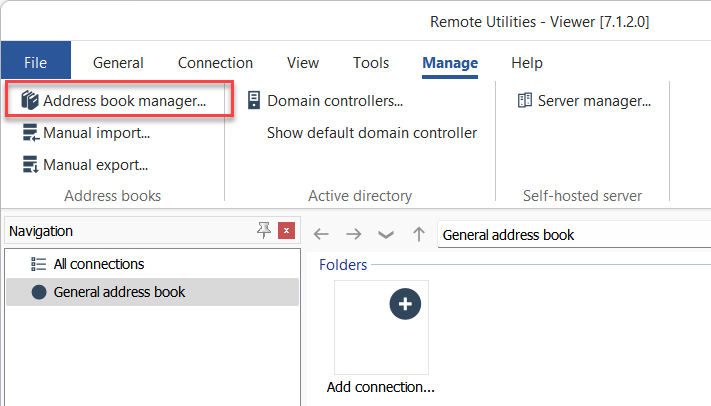The height and width of the screenshot is (406, 711).
Task: Expand the navigation history dropdown chevron
Action: (386, 234)
